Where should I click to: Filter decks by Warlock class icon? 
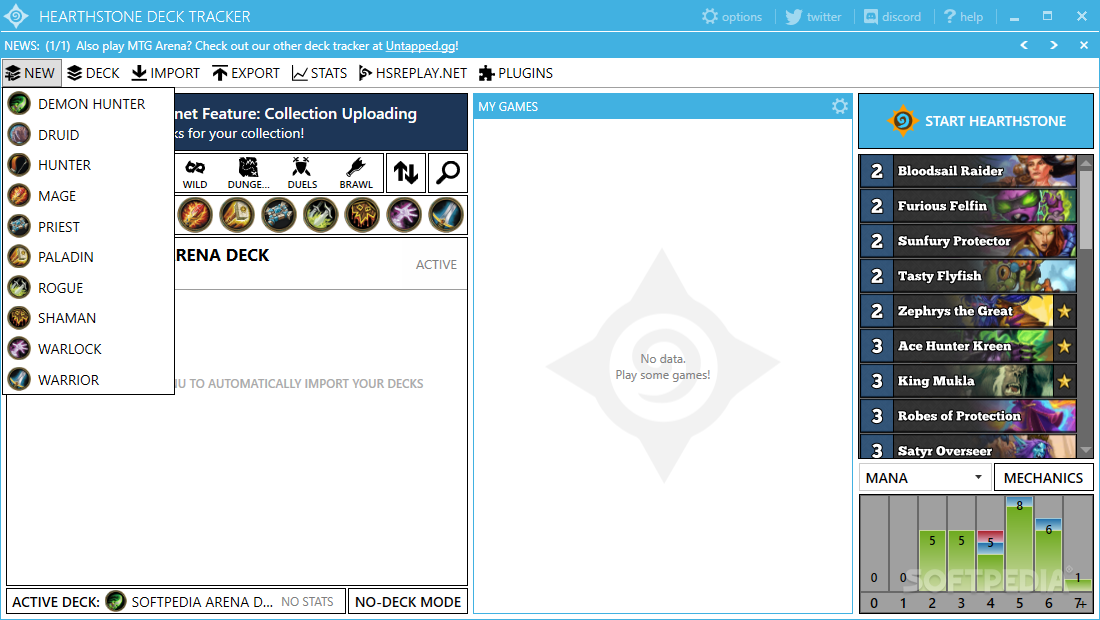coord(404,215)
